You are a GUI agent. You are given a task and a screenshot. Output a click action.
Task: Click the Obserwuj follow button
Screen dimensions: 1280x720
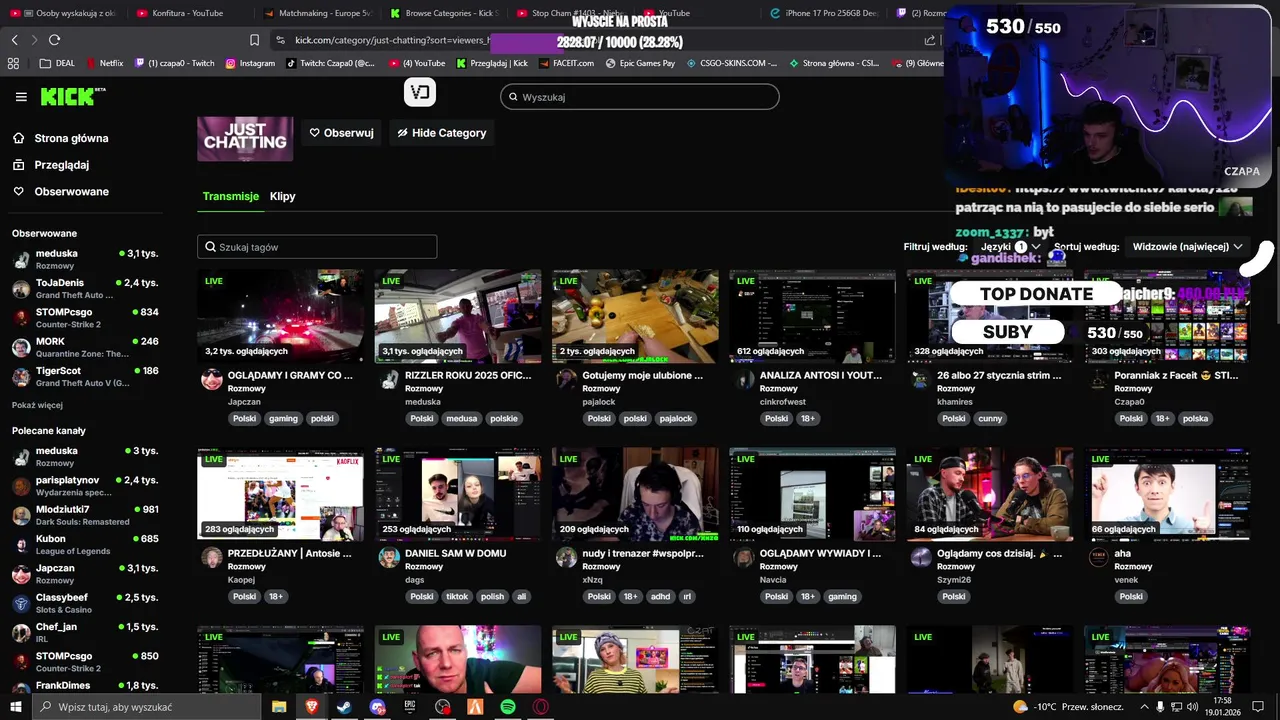[341, 133]
